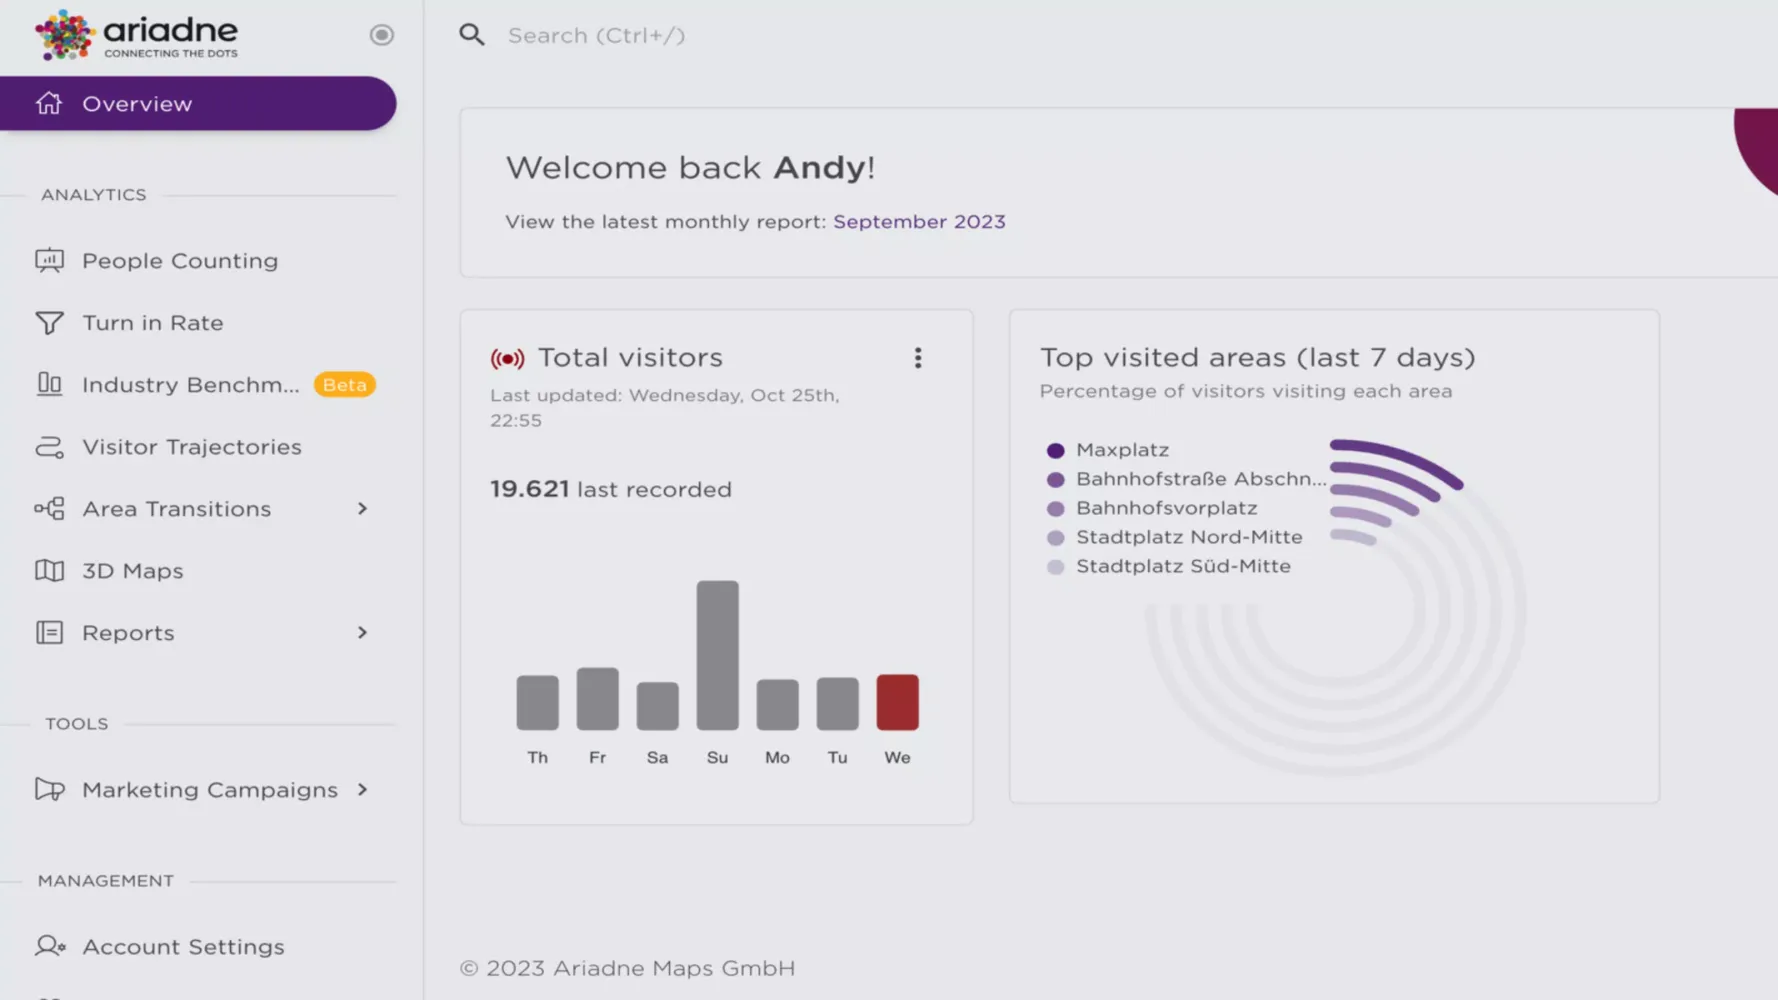Expand the Area Transitions submenu chevron
This screenshot has height=1000, width=1778.
[x=362, y=509]
